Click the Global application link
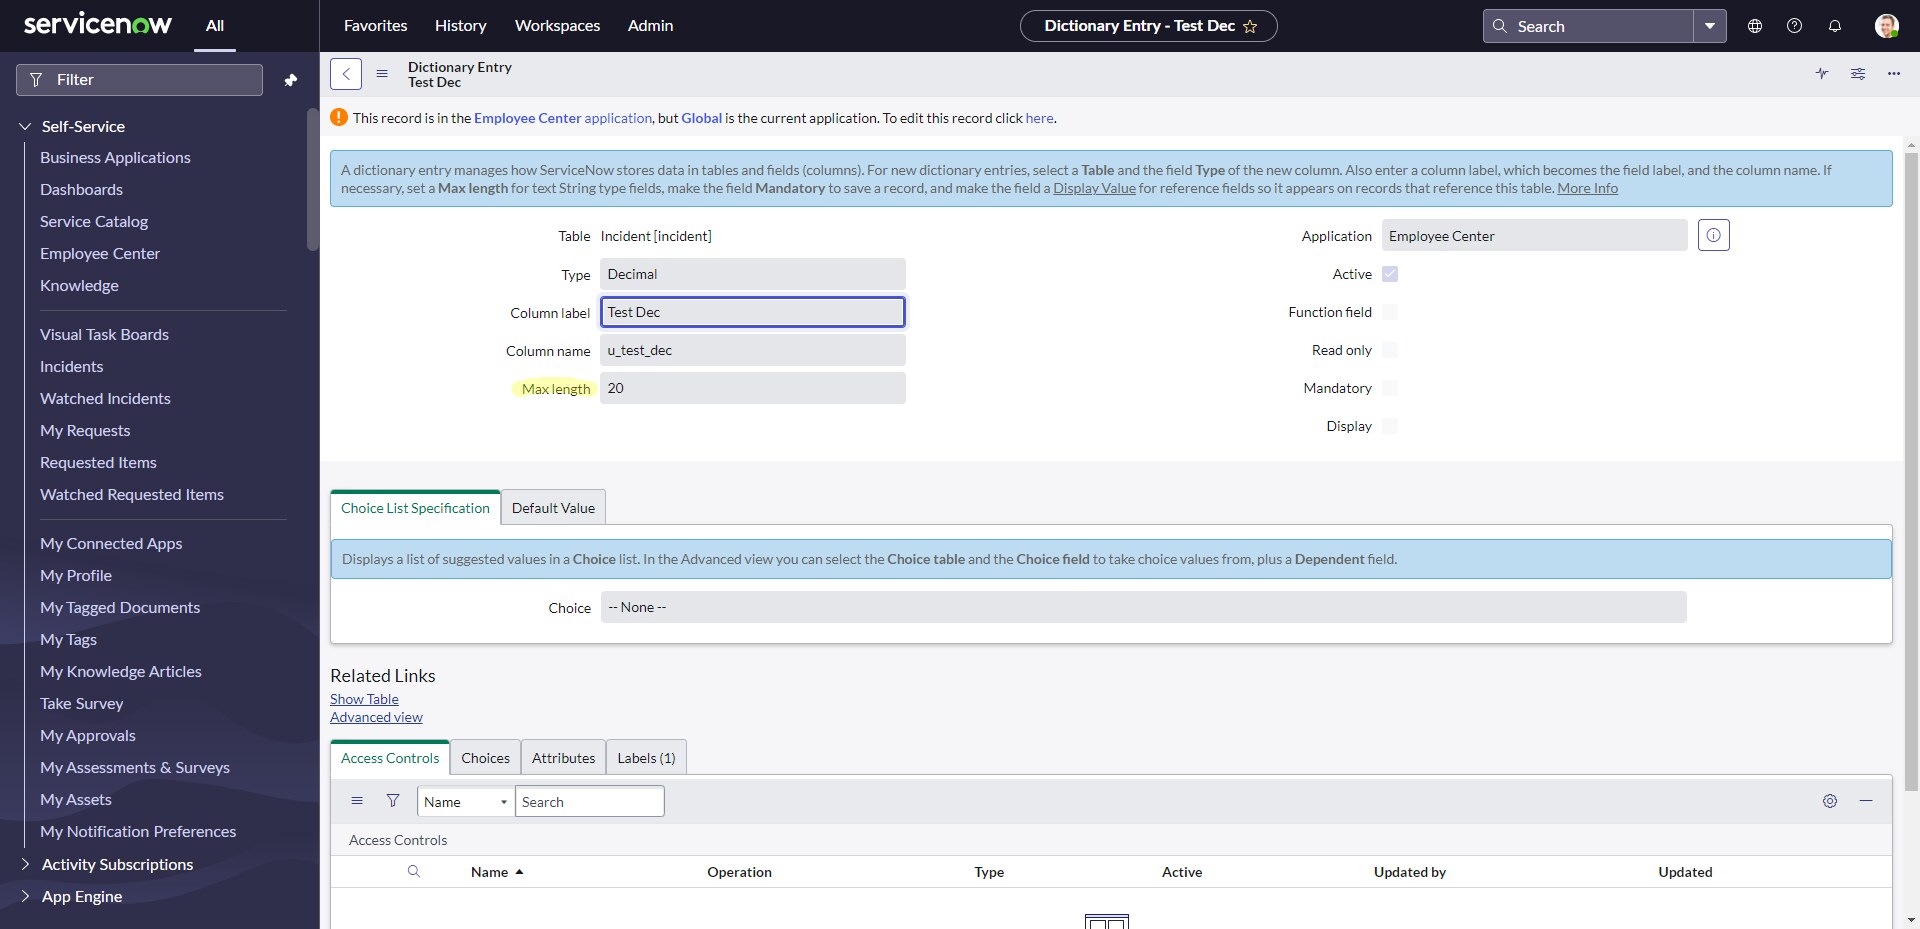The image size is (1920, 929). point(701,118)
